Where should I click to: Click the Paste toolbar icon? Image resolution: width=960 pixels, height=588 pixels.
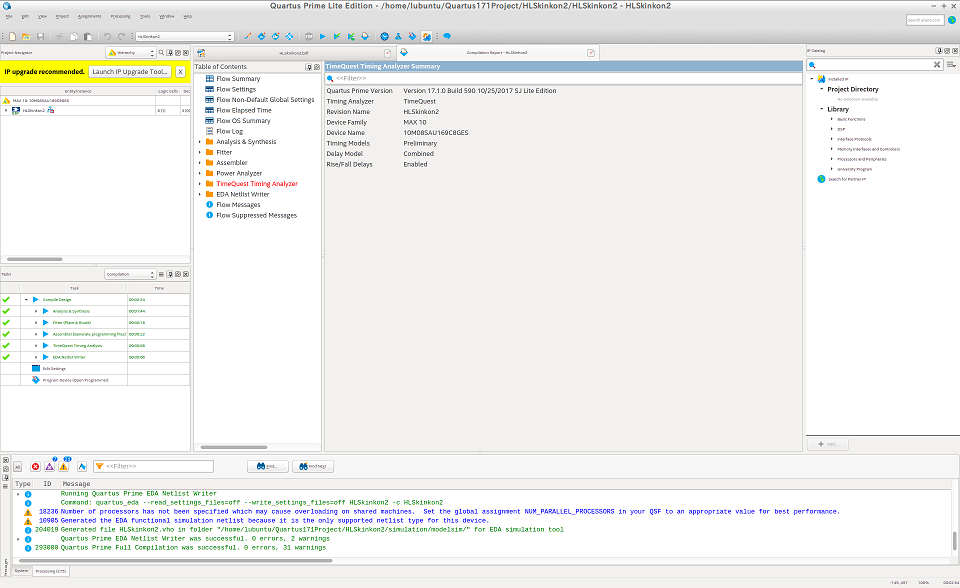(88, 37)
